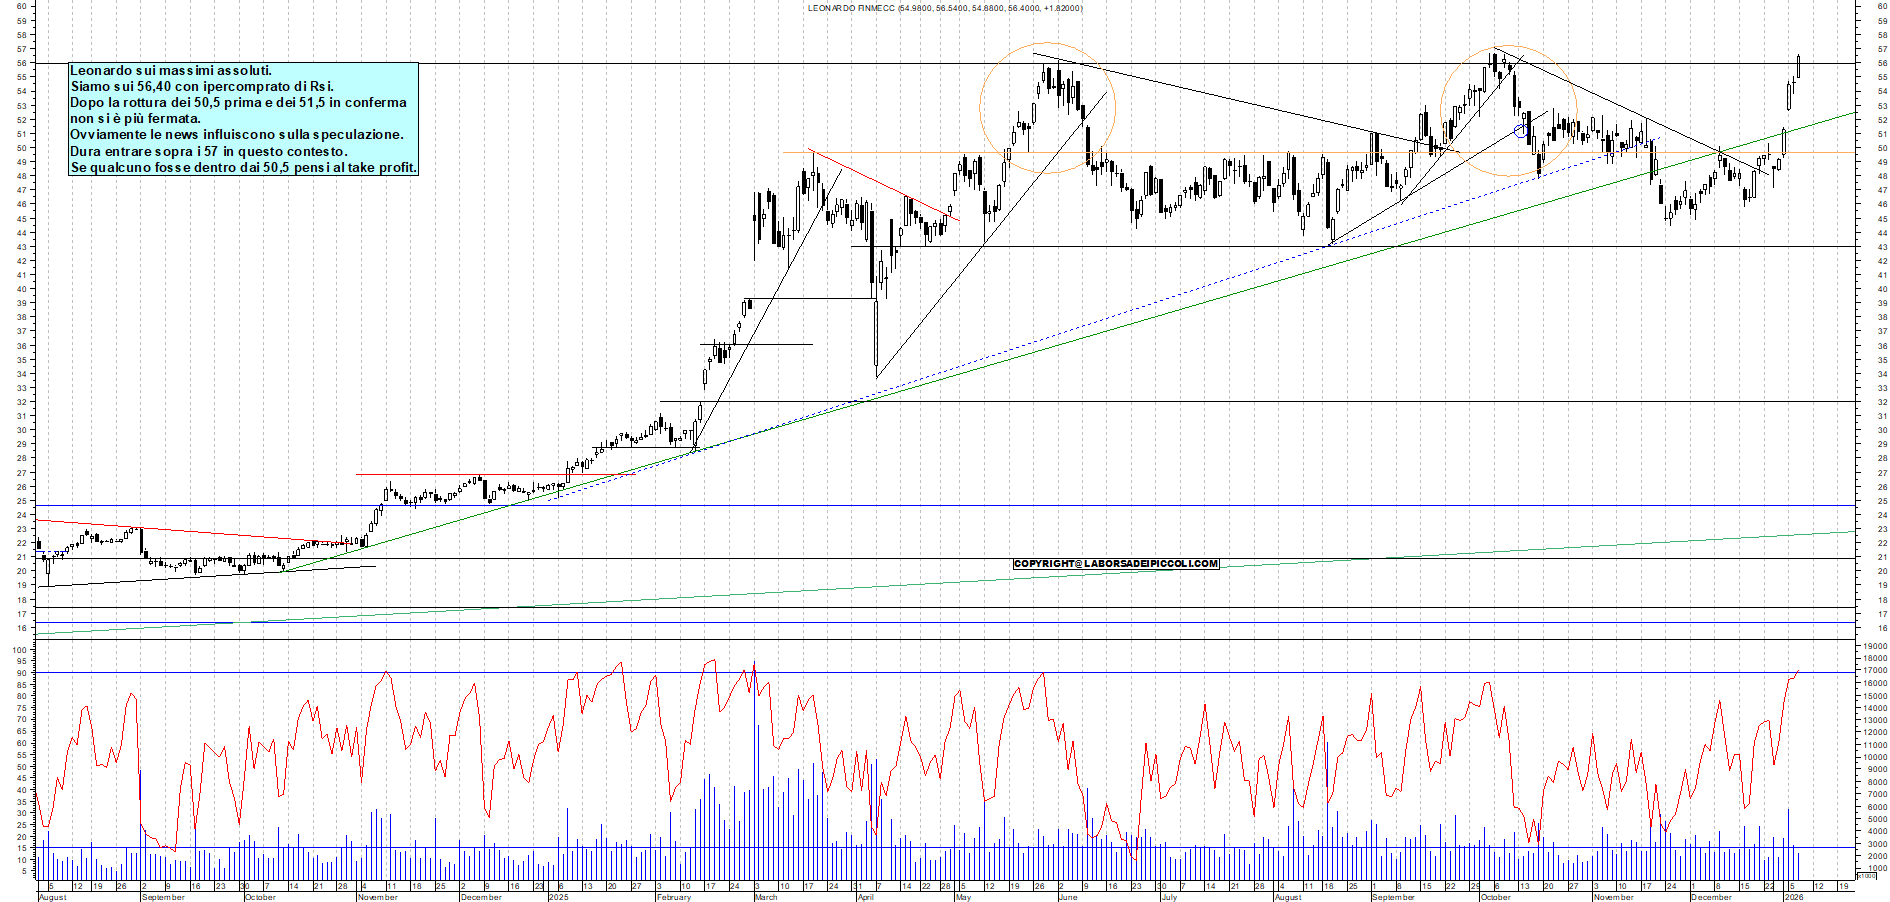
Task: Click the July month label
Action: click(x=1168, y=897)
